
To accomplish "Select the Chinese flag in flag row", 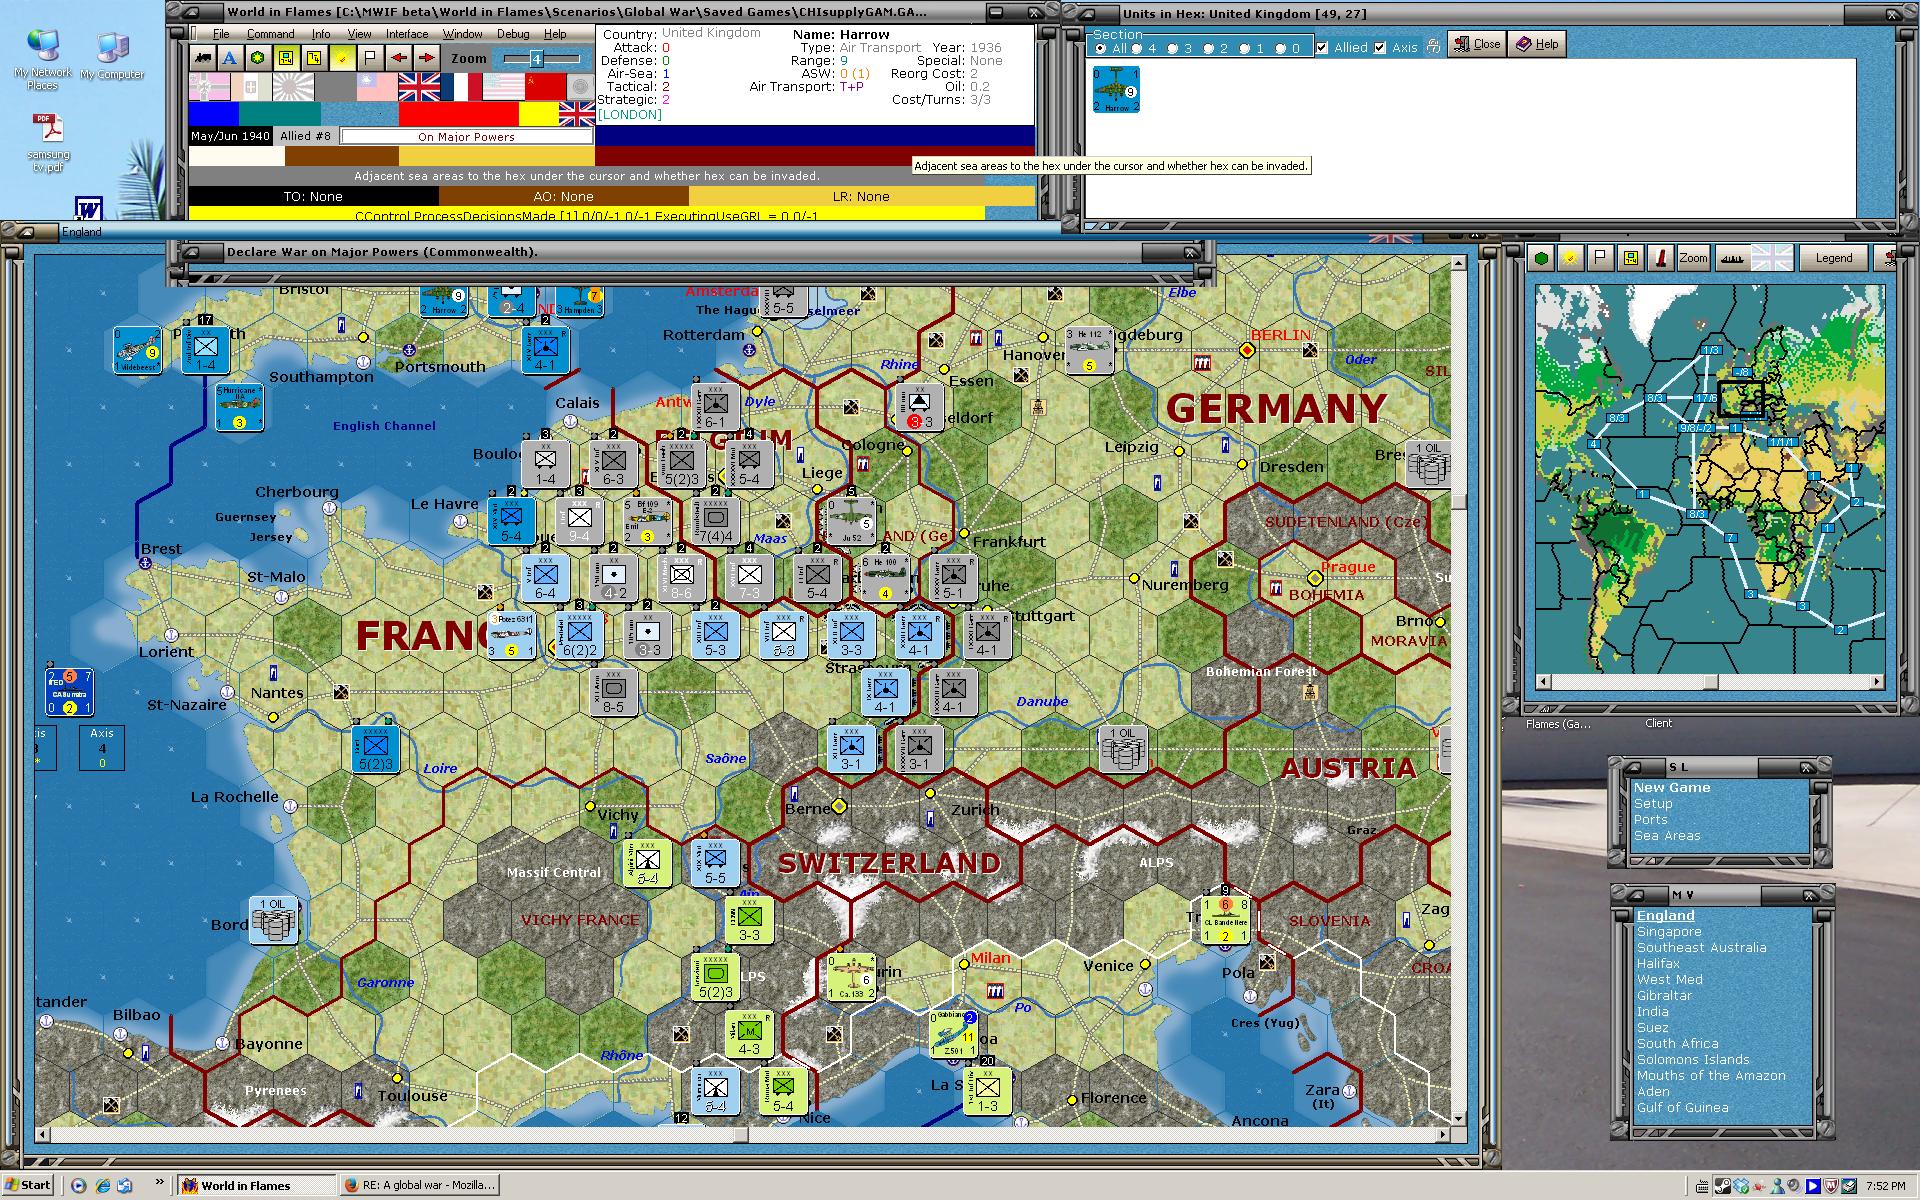I will coord(377,87).
